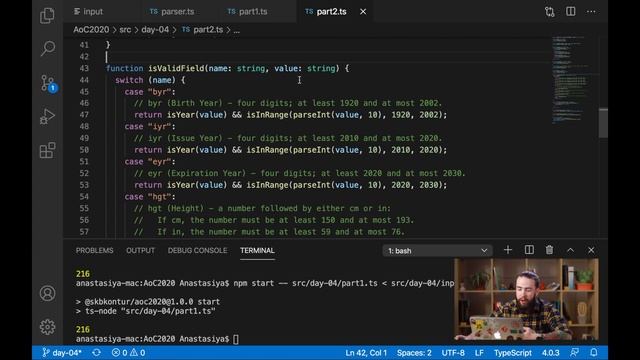Close the terminal panel

click(591, 250)
